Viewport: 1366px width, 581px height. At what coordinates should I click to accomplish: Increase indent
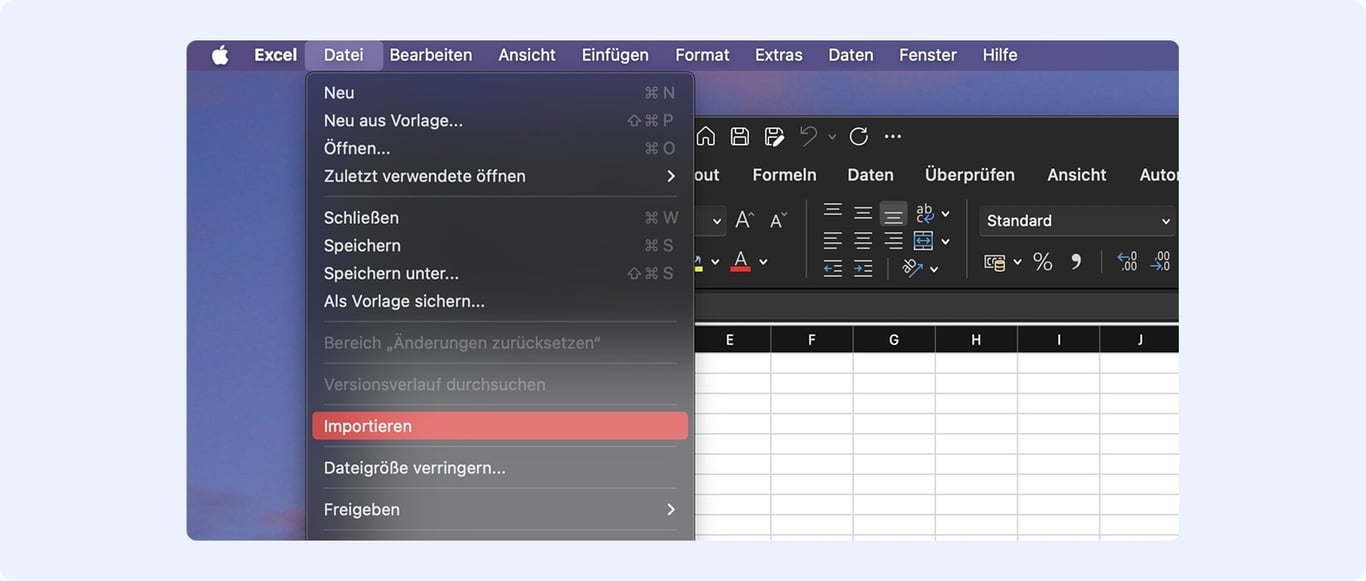point(863,268)
